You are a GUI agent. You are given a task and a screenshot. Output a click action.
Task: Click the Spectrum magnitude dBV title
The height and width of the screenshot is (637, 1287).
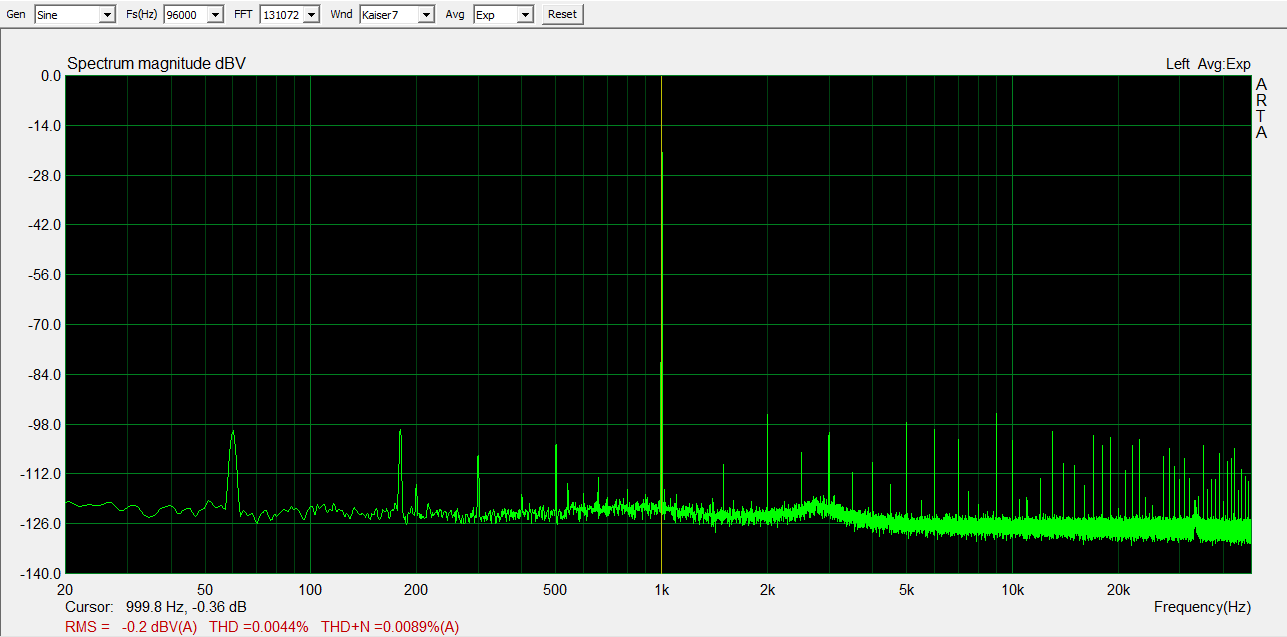click(156, 64)
